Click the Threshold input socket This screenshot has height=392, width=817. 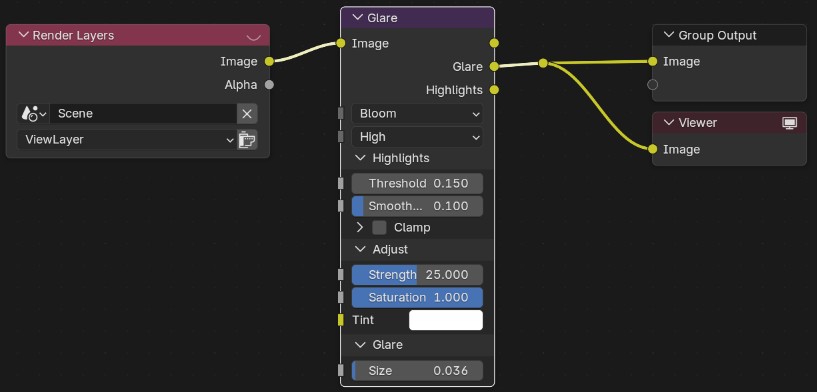[x=341, y=183]
